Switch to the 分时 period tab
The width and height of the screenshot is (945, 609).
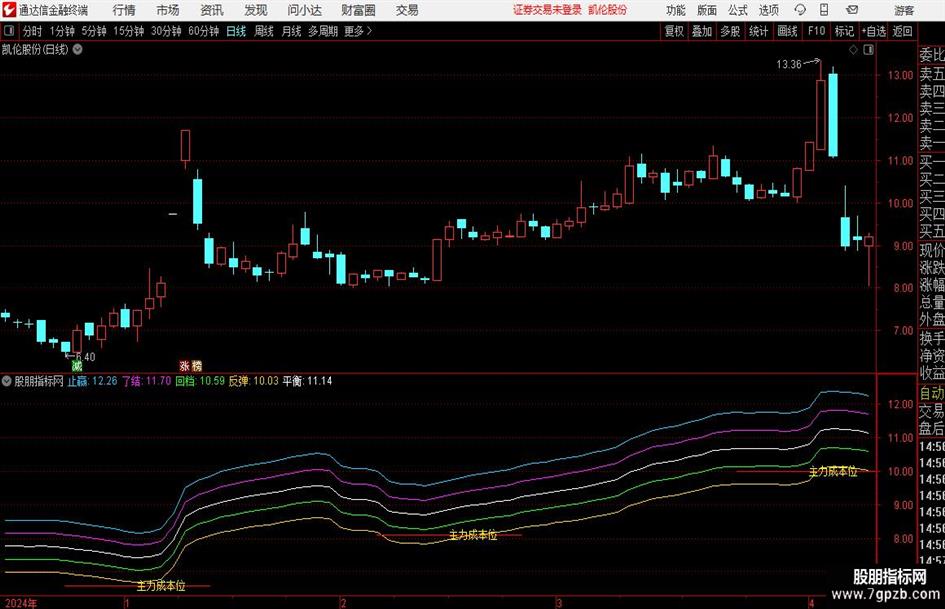(x=32, y=31)
